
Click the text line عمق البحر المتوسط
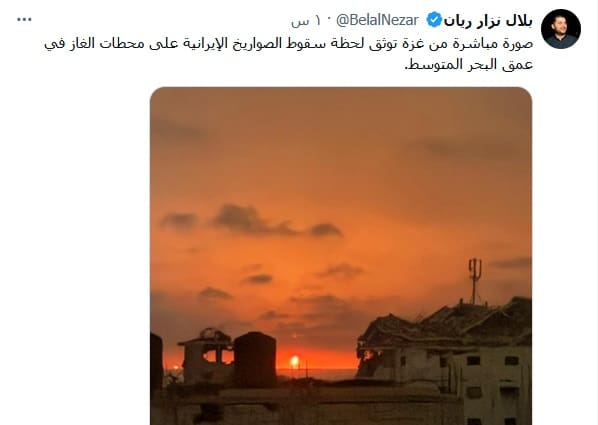[x=468, y=64]
